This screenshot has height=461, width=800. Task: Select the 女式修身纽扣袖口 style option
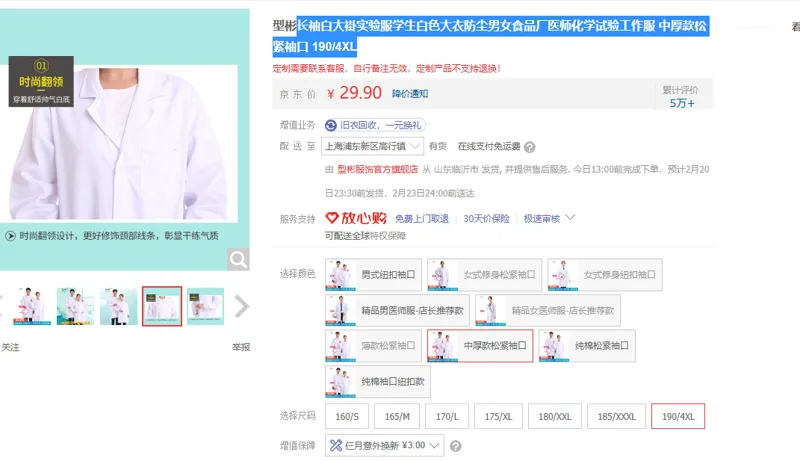605,274
